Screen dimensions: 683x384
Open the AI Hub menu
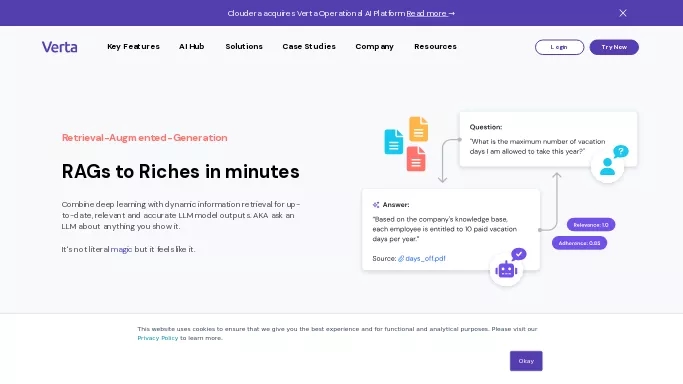click(192, 47)
